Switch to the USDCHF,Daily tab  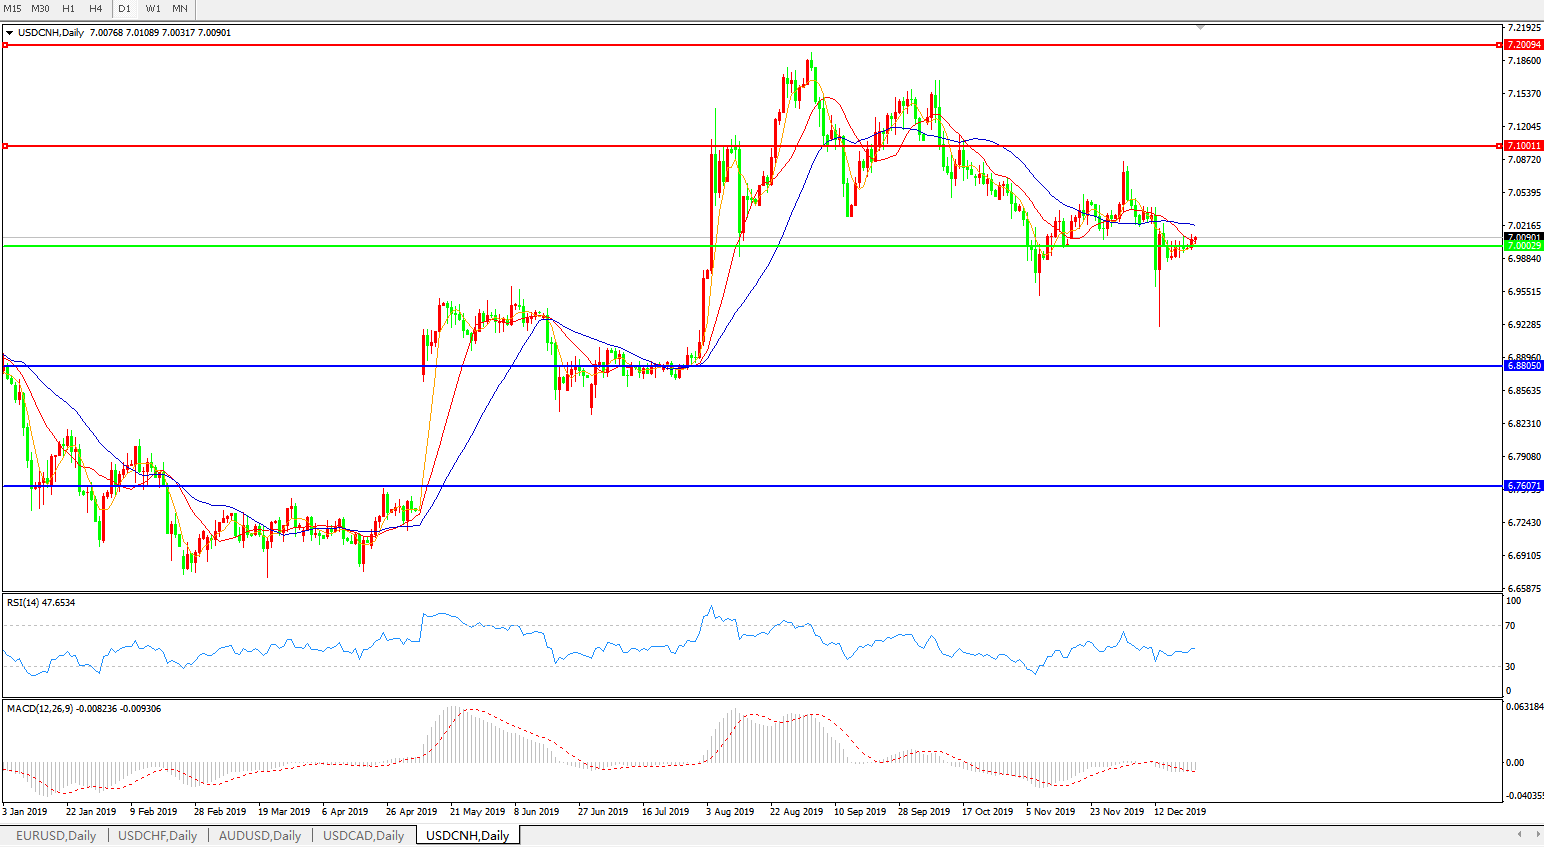(x=158, y=836)
